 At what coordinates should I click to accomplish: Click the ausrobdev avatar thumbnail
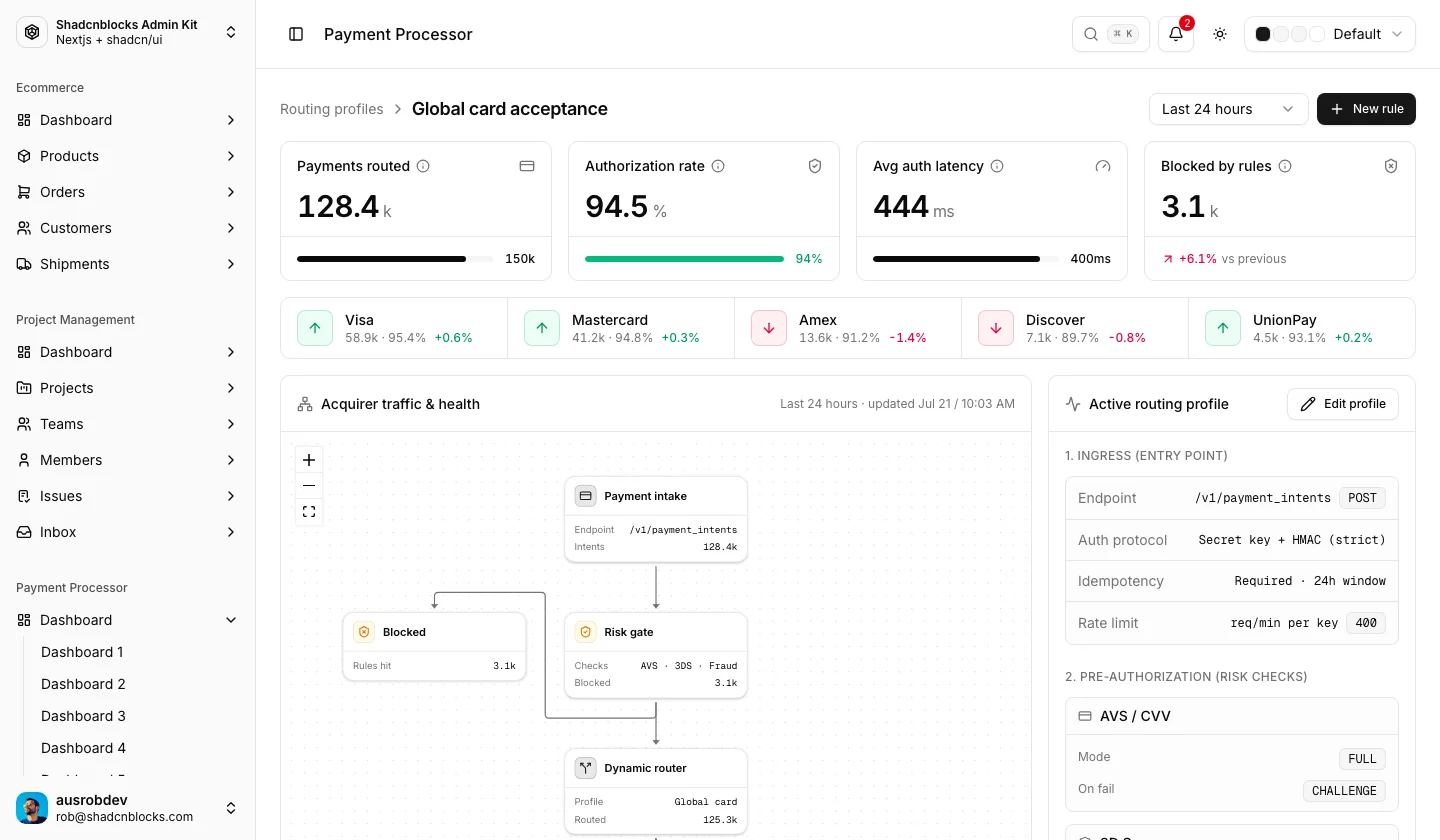coord(32,808)
